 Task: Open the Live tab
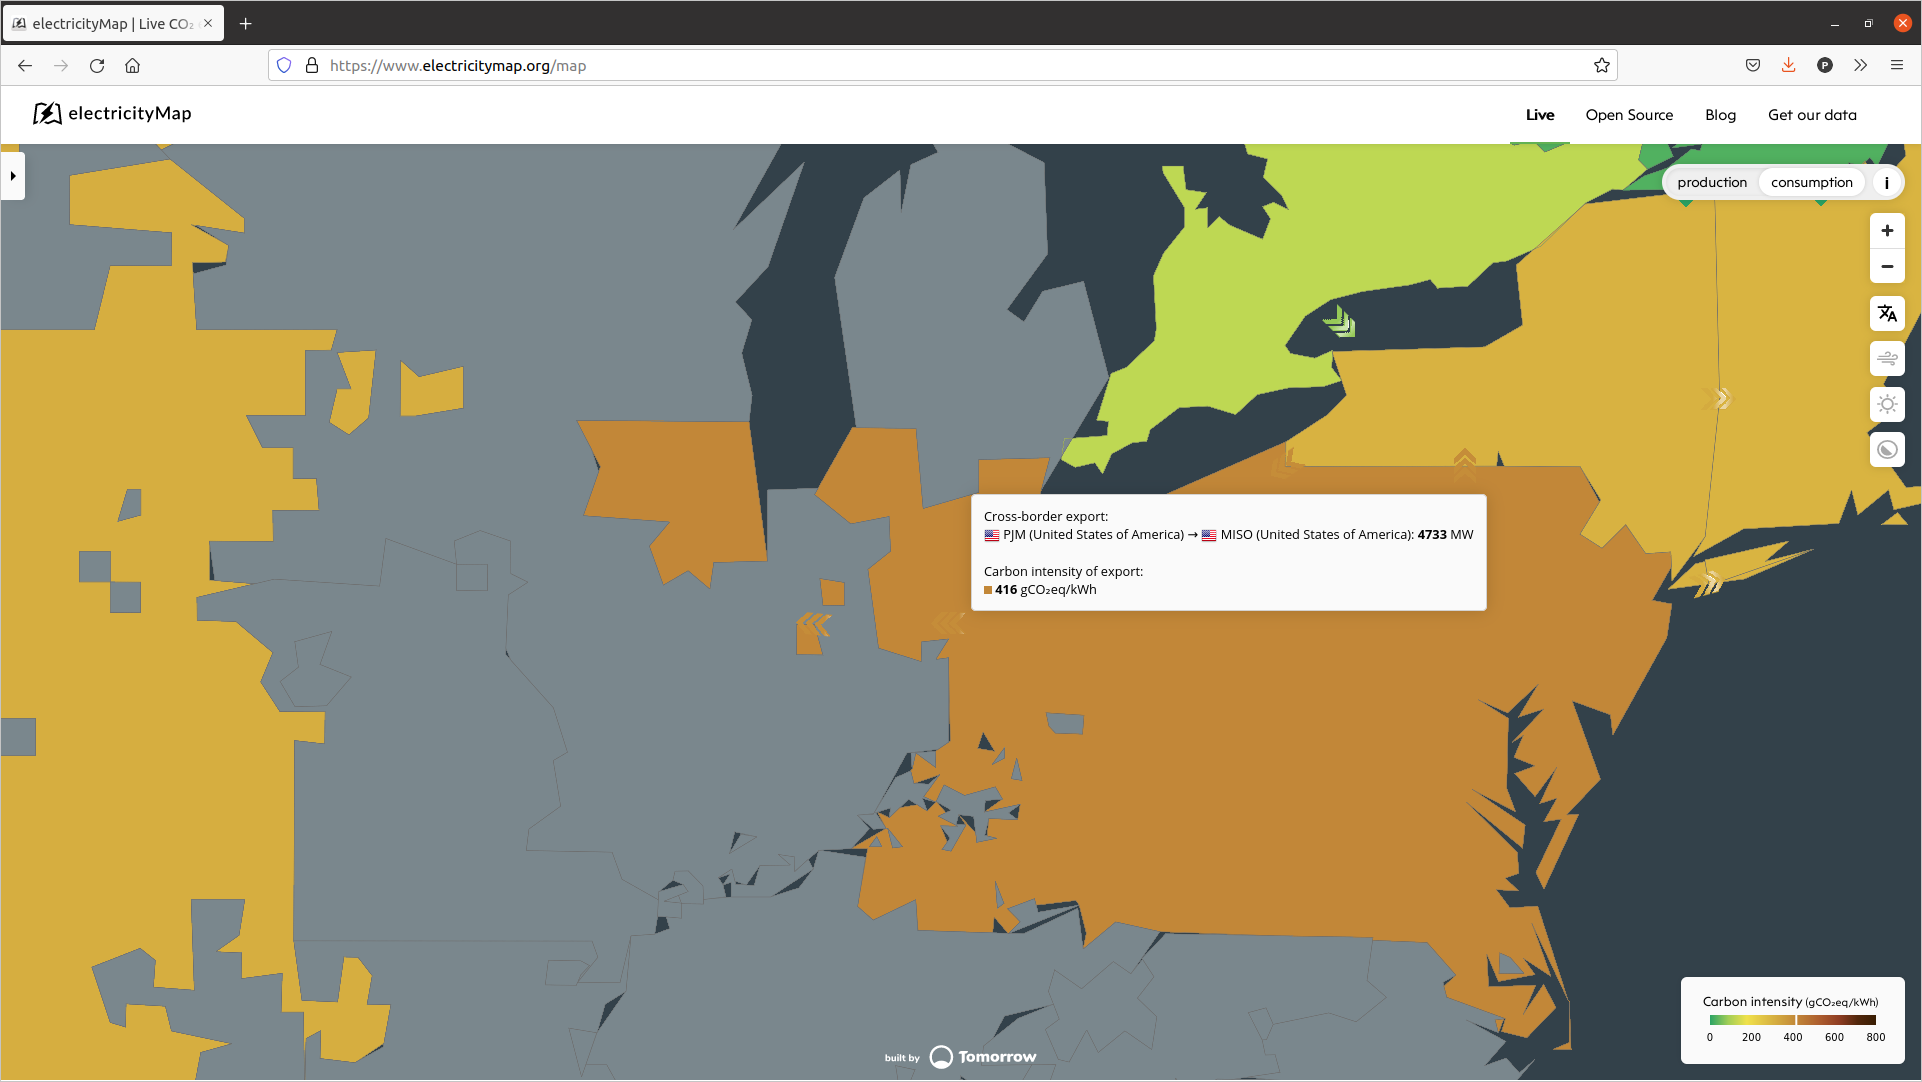(x=1539, y=115)
